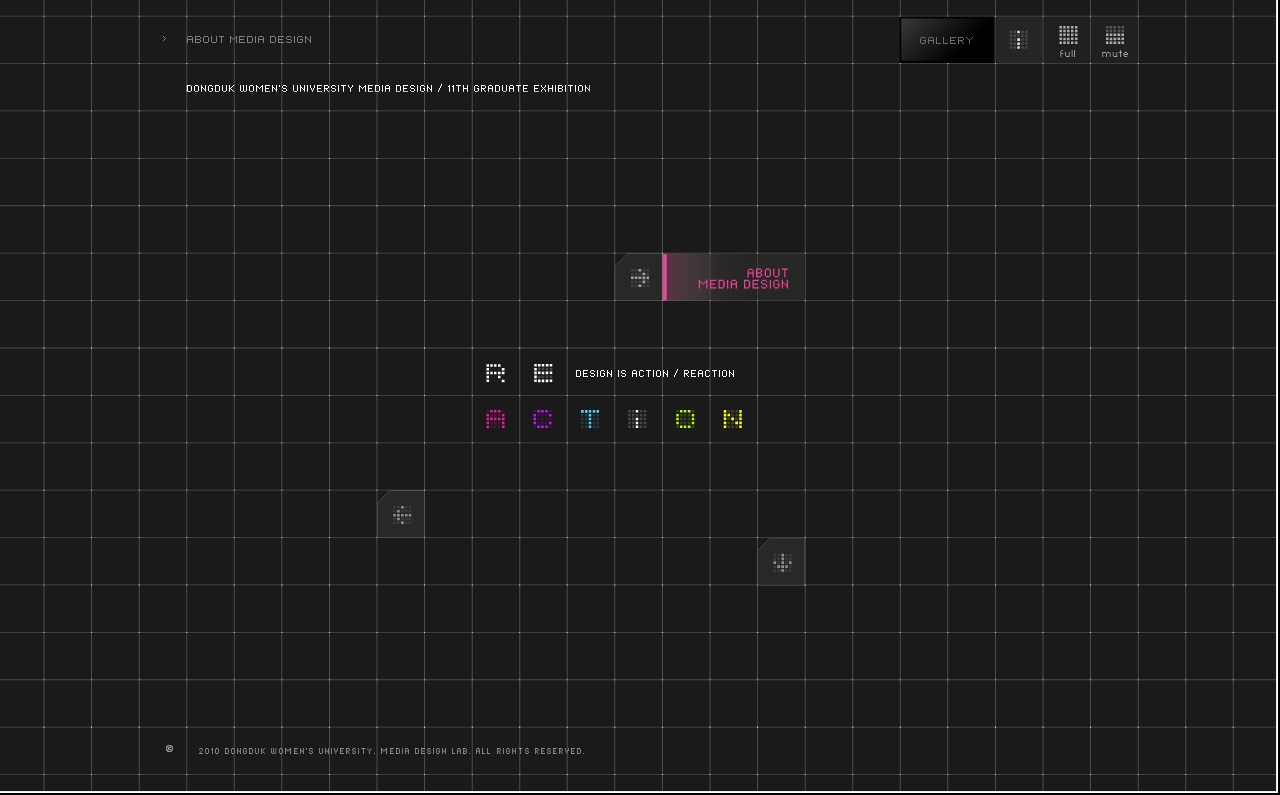Click the copyright symbol in footer
This screenshot has height=795, width=1280.
(169, 749)
